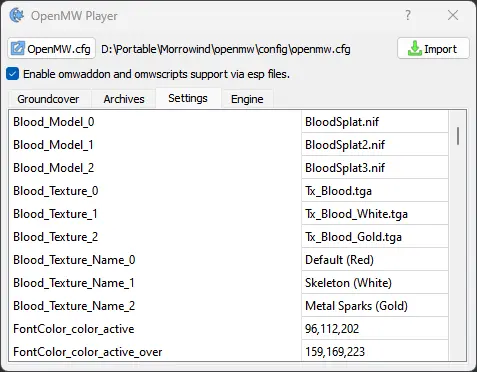The image size is (477, 372).
Task: Select the Blood_Texture_Name_2 row label
Action: click(x=74, y=306)
